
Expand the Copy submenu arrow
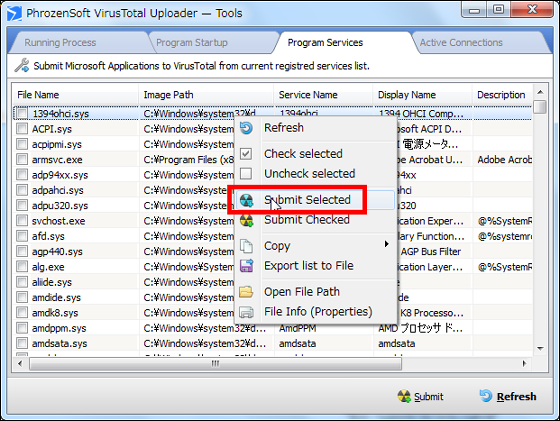(x=386, y=244)
